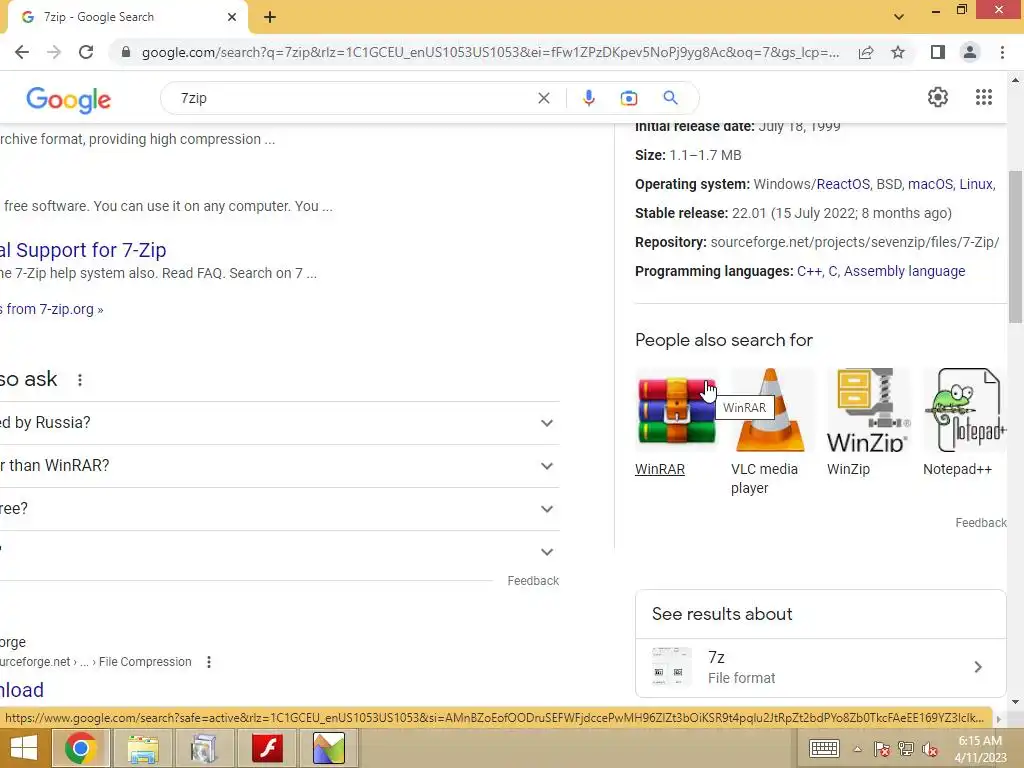Open the clock showing 6:15 AM
1024x768 pixels.
point(980,748)
